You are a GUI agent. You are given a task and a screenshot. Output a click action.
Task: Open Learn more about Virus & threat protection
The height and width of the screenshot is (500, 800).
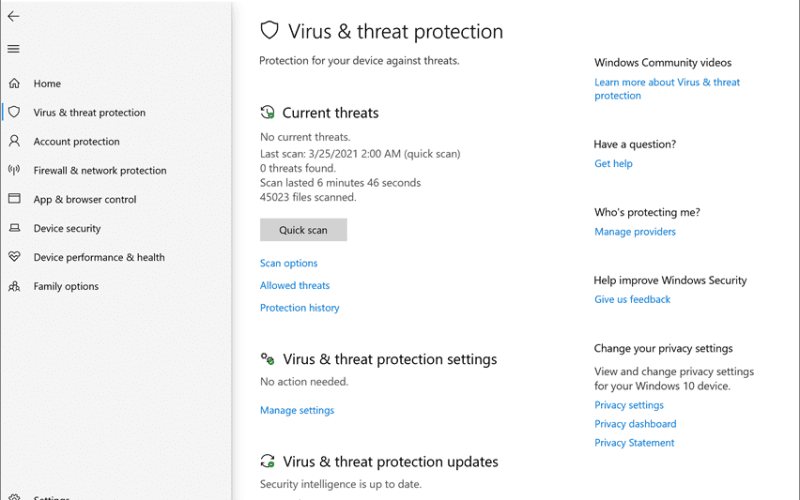click(667, 89)
